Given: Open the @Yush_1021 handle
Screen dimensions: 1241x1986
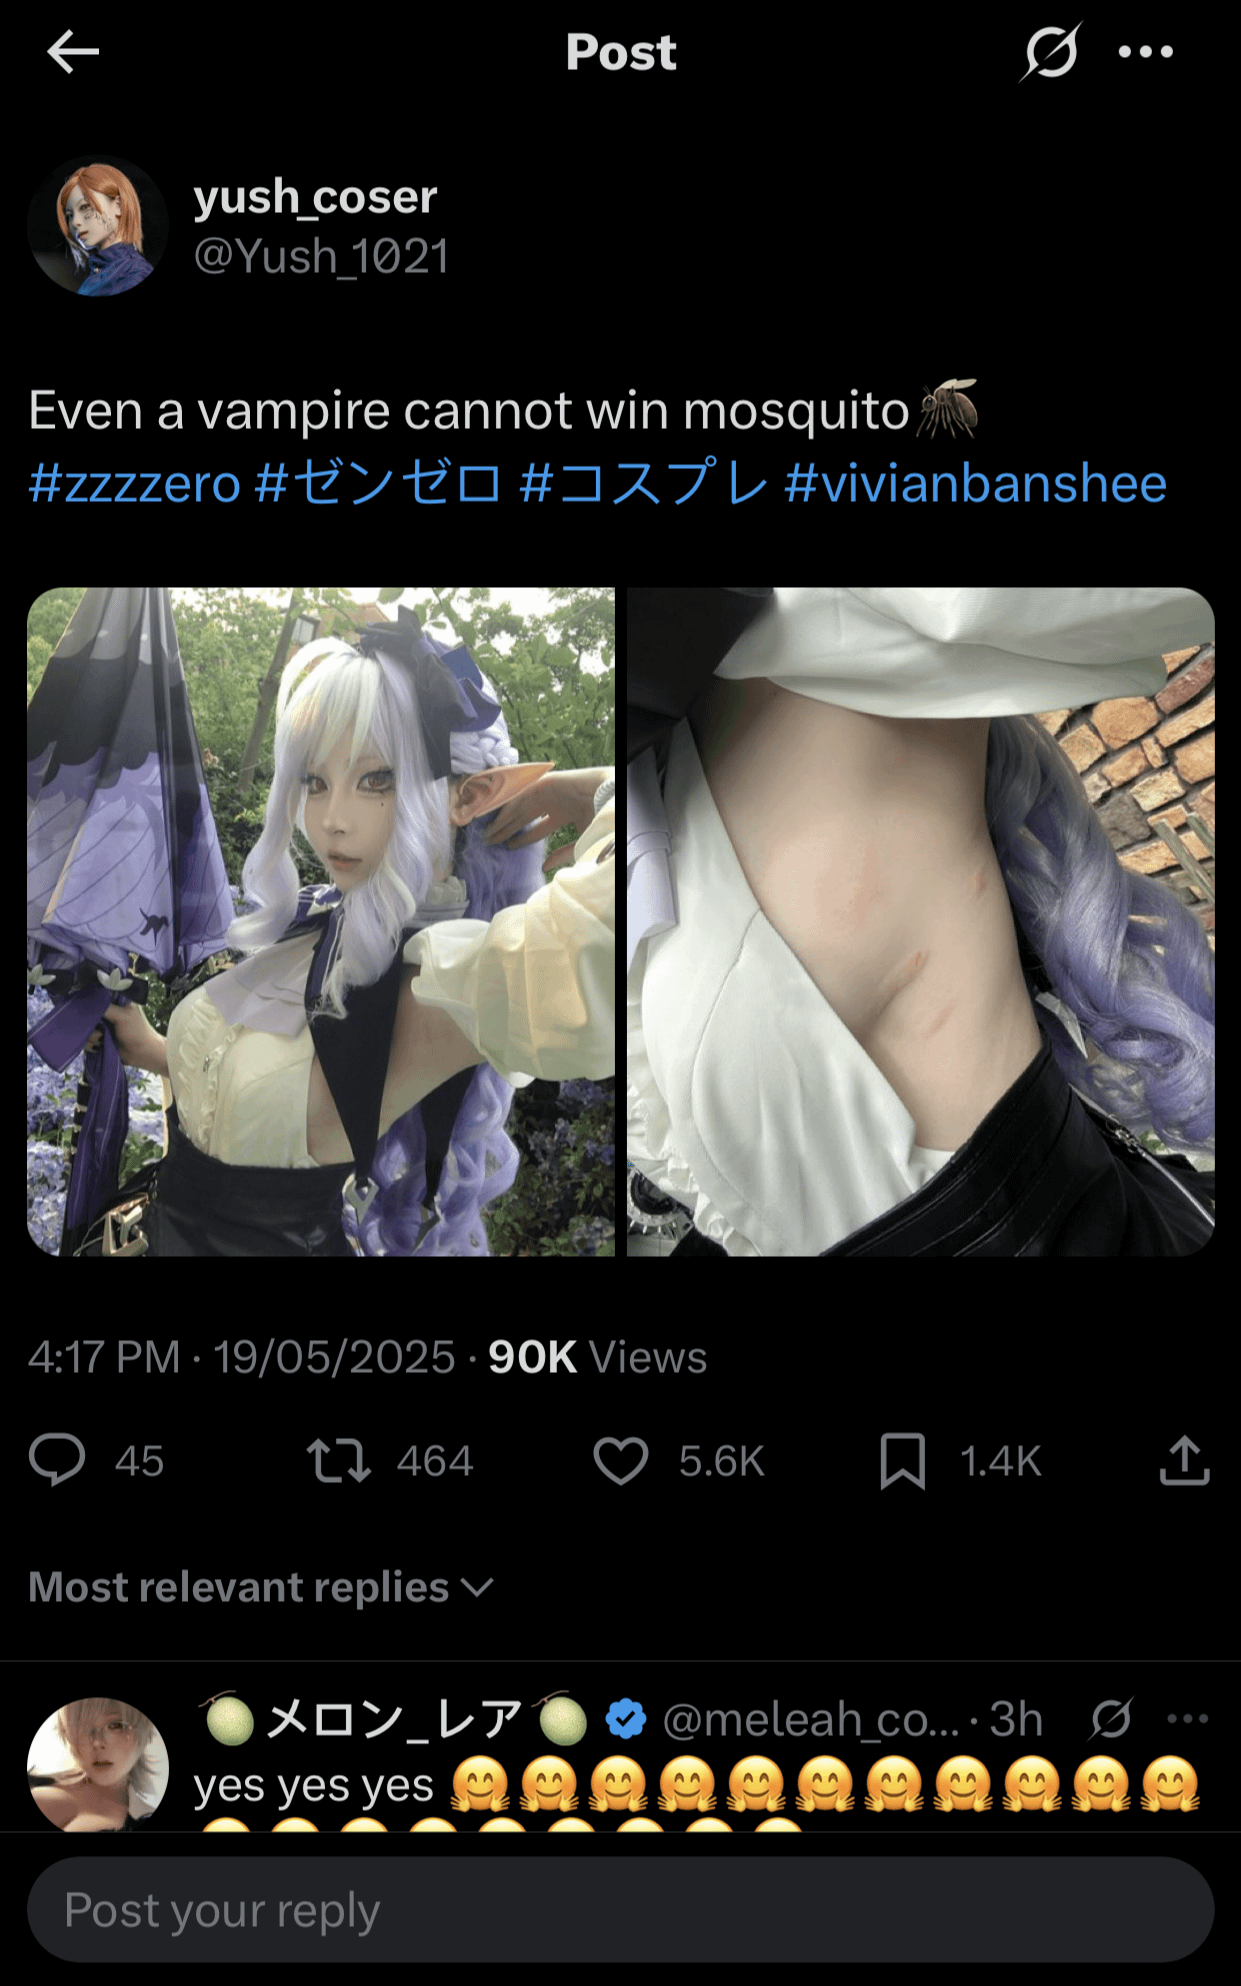Looking at the screenshot, I should pos(321,257).
